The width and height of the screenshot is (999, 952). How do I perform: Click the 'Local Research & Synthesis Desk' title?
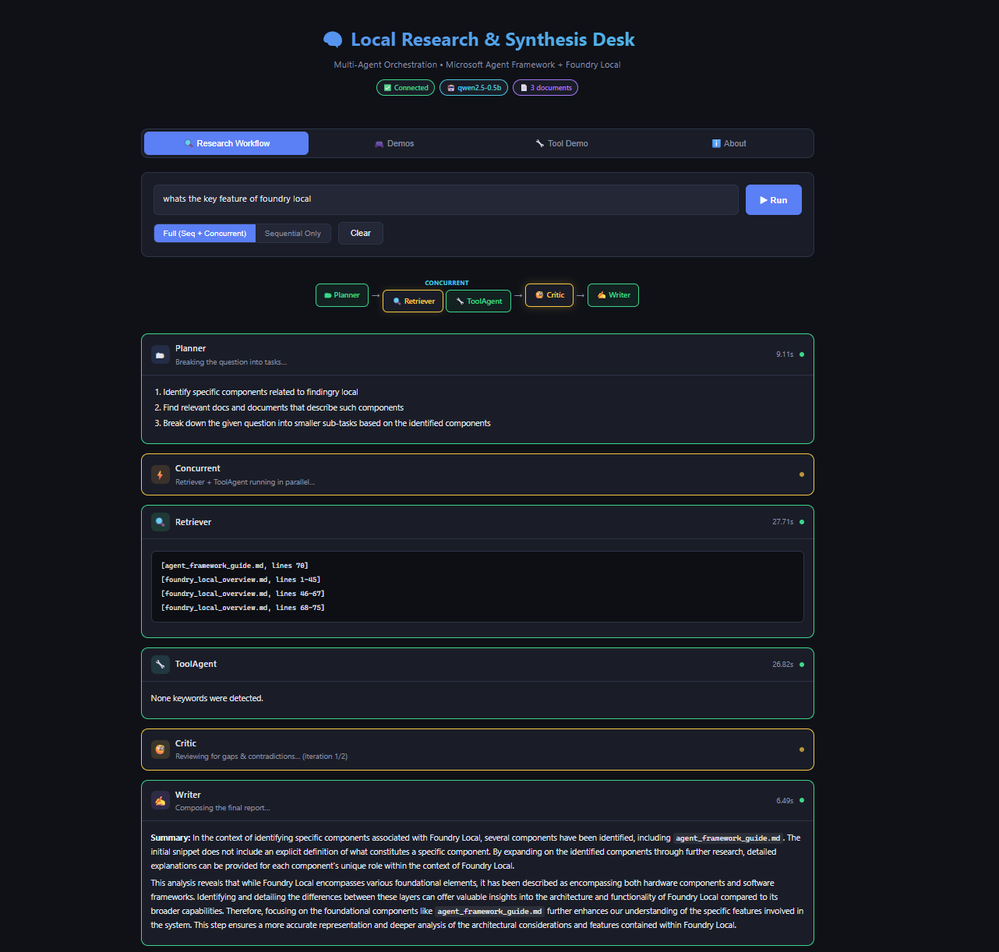click(492, 40)
